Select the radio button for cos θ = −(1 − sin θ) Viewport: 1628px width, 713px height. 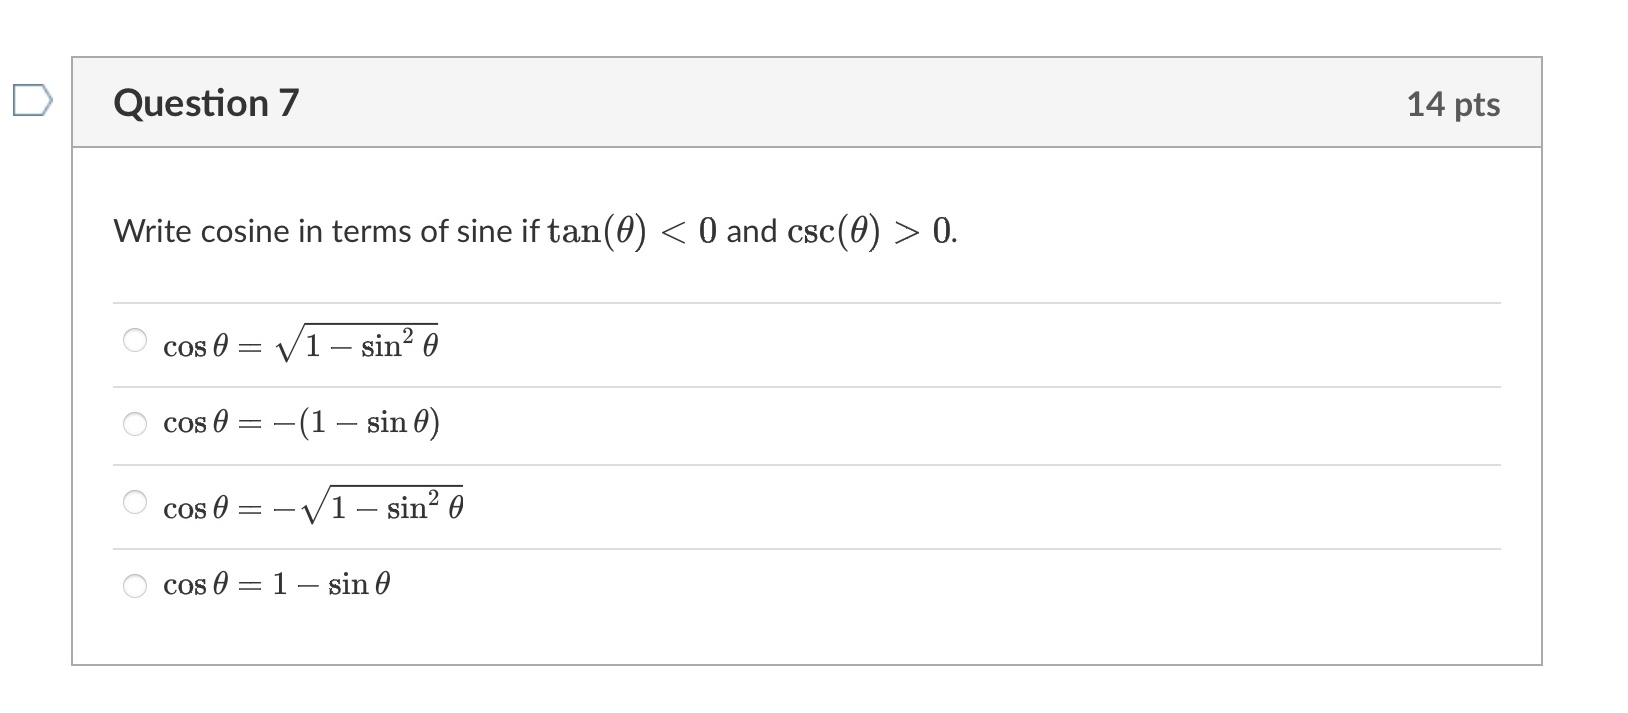pos(137,423)
